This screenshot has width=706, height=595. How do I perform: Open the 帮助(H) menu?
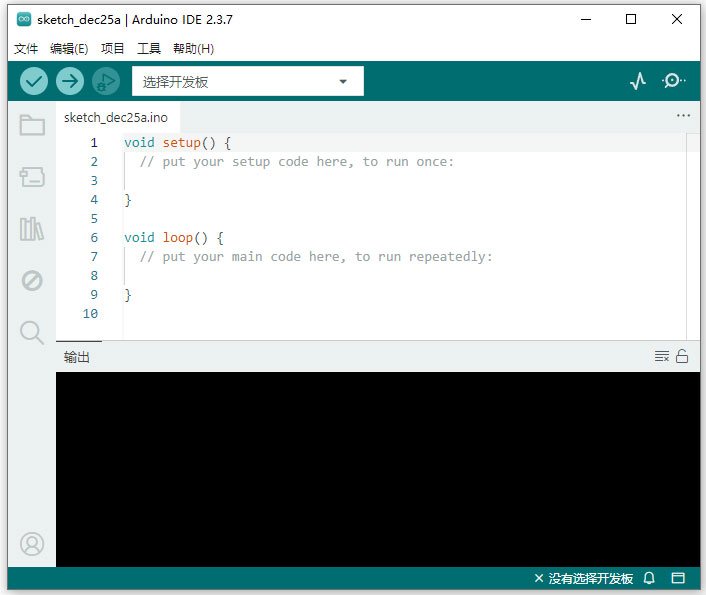coord(194,48)
